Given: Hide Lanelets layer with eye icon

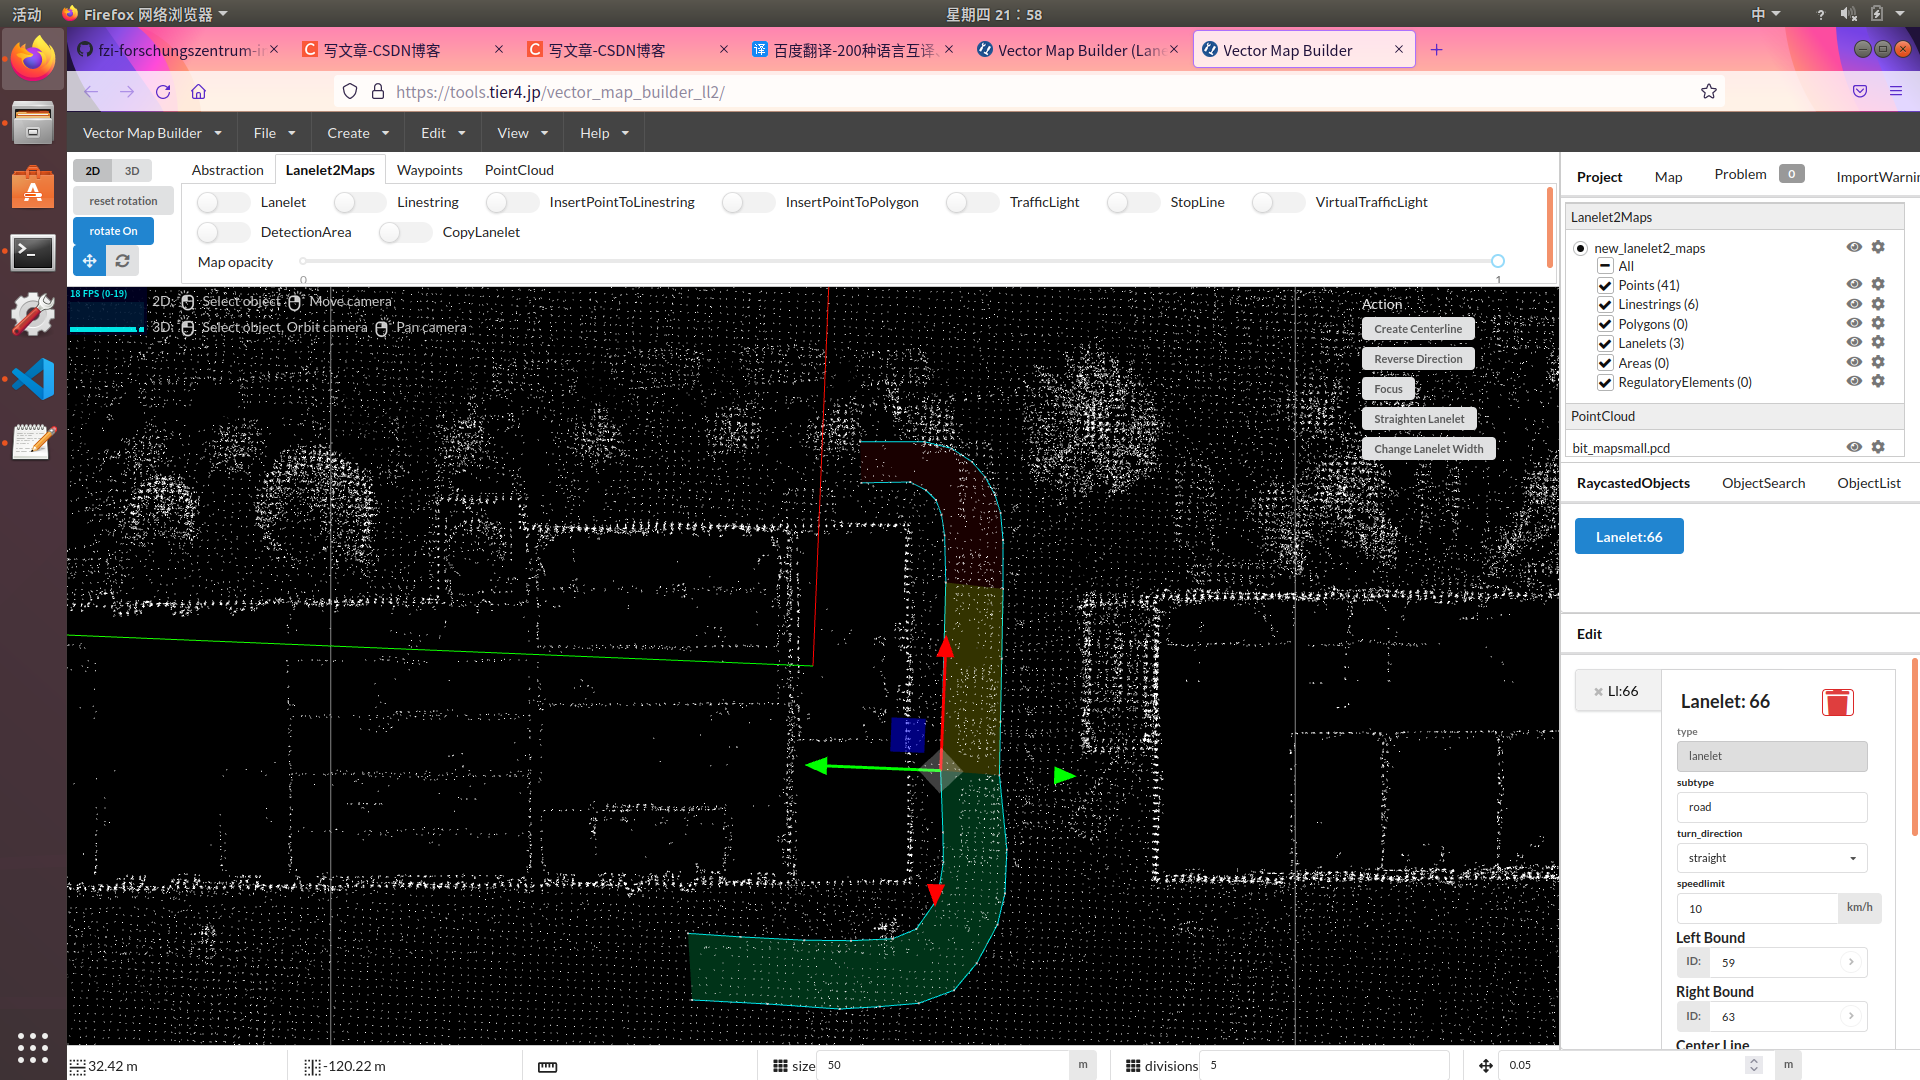Looking at the screenshot, I should [1853, 343].
